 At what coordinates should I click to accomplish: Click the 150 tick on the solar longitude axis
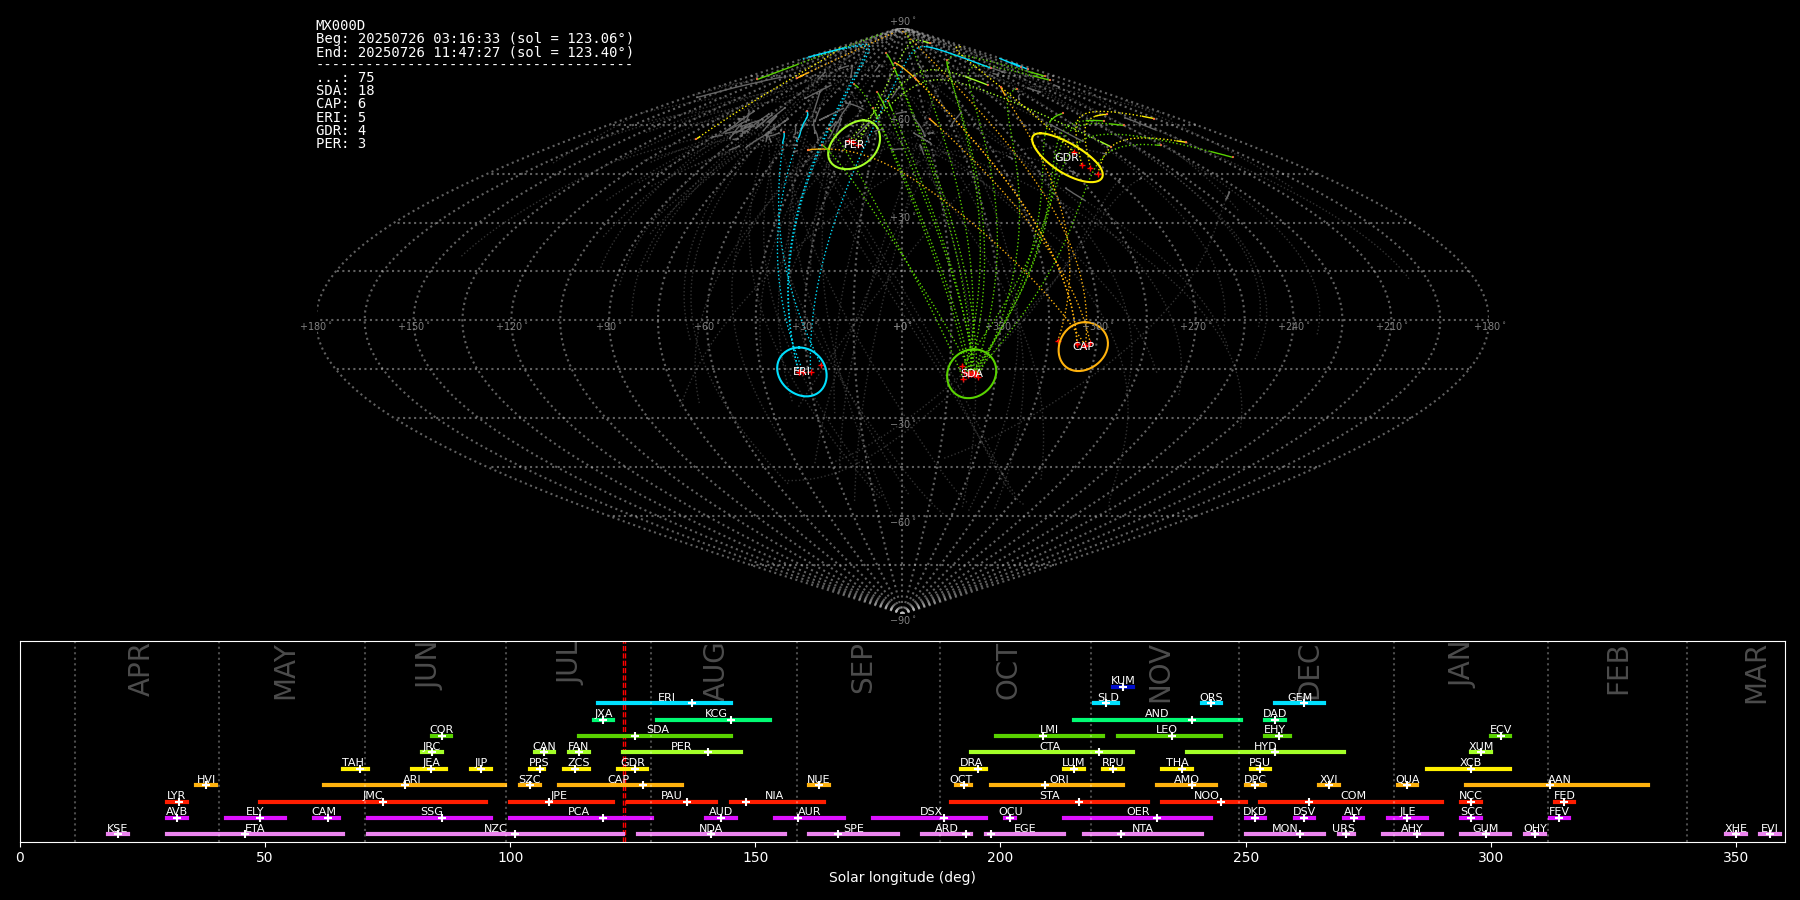(x=755, y=857)
